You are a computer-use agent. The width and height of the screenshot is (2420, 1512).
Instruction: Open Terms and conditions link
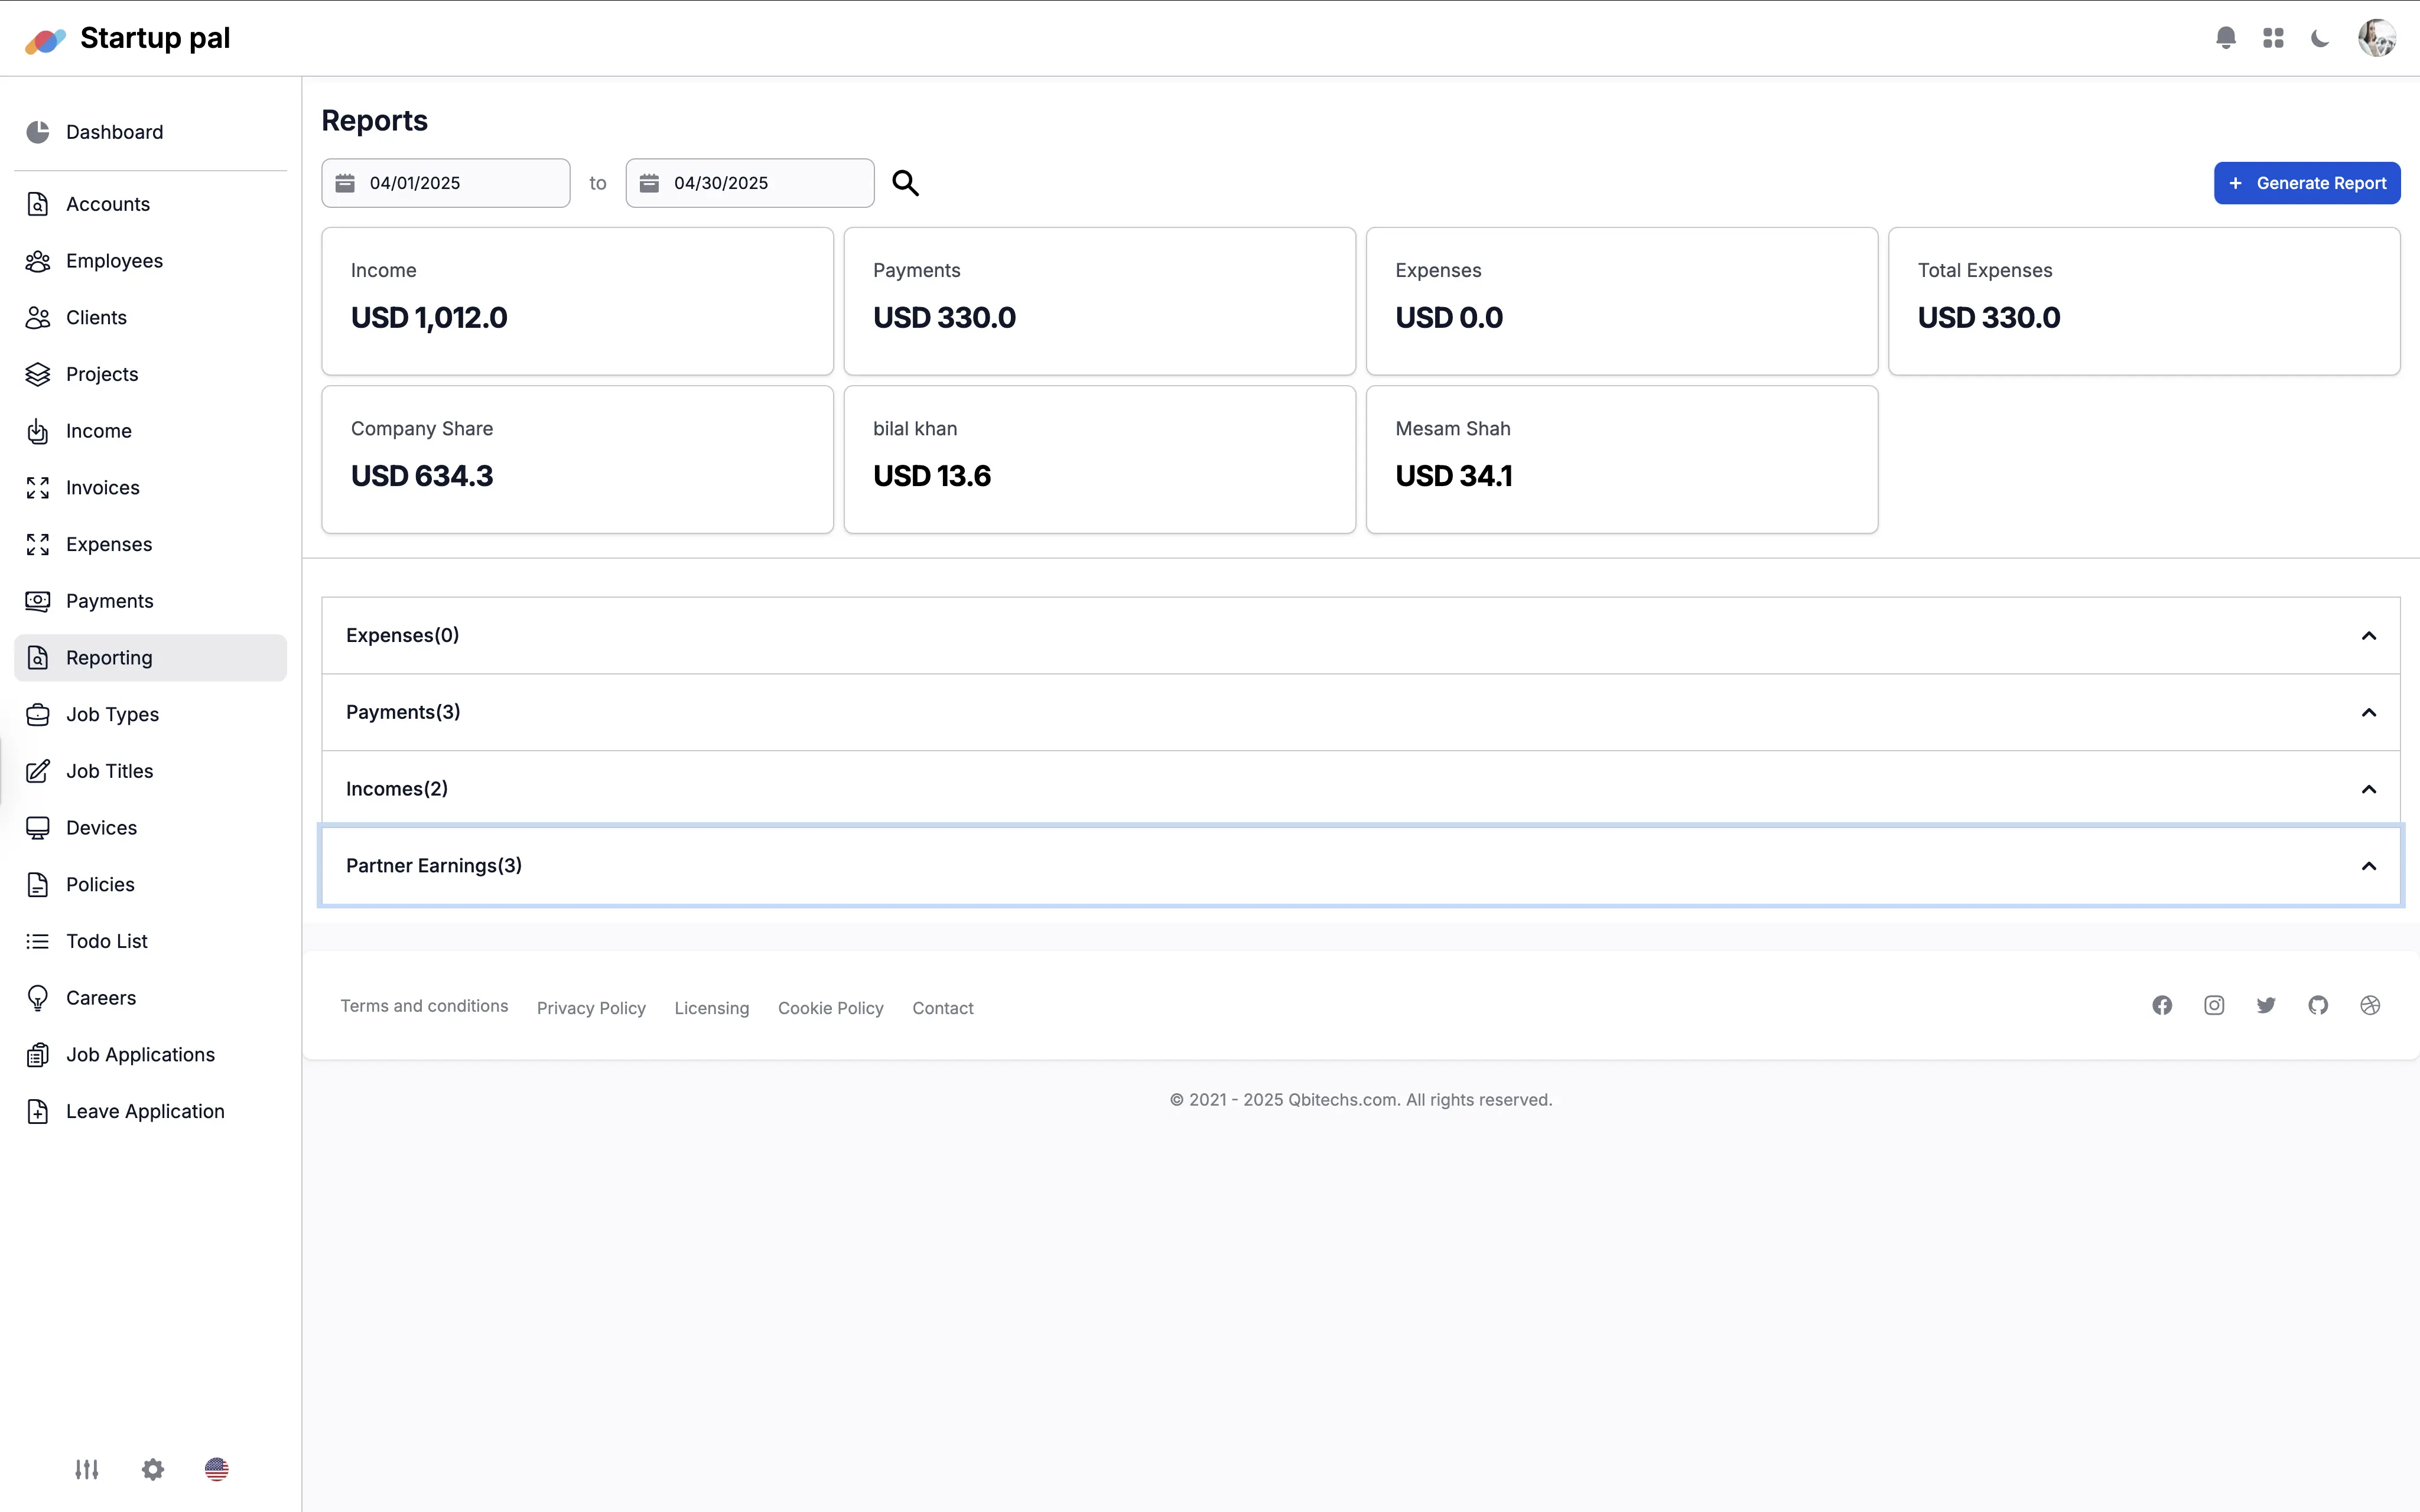pyautogui.click(x=424, y=1006)
